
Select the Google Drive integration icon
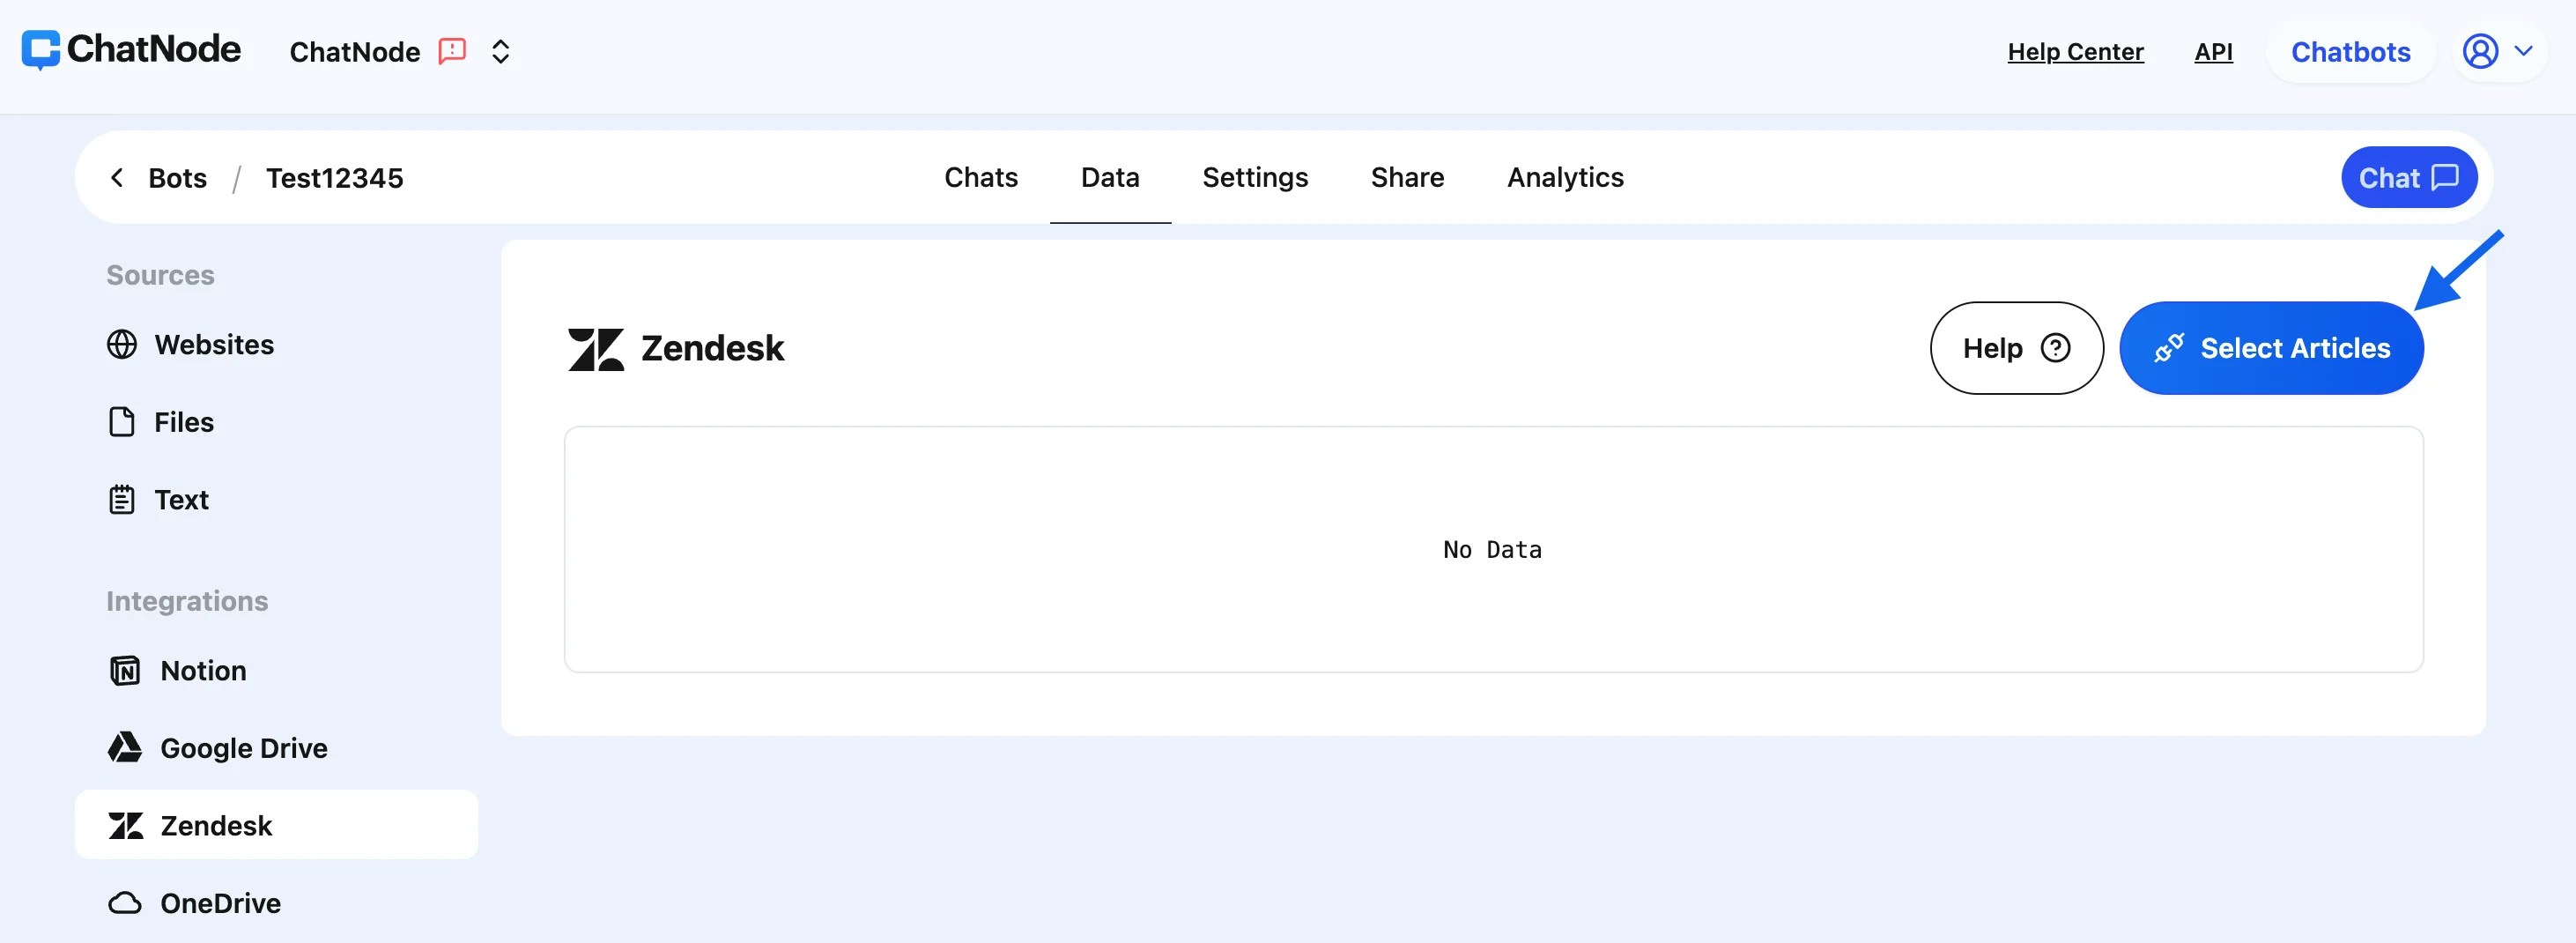[124, 747]
